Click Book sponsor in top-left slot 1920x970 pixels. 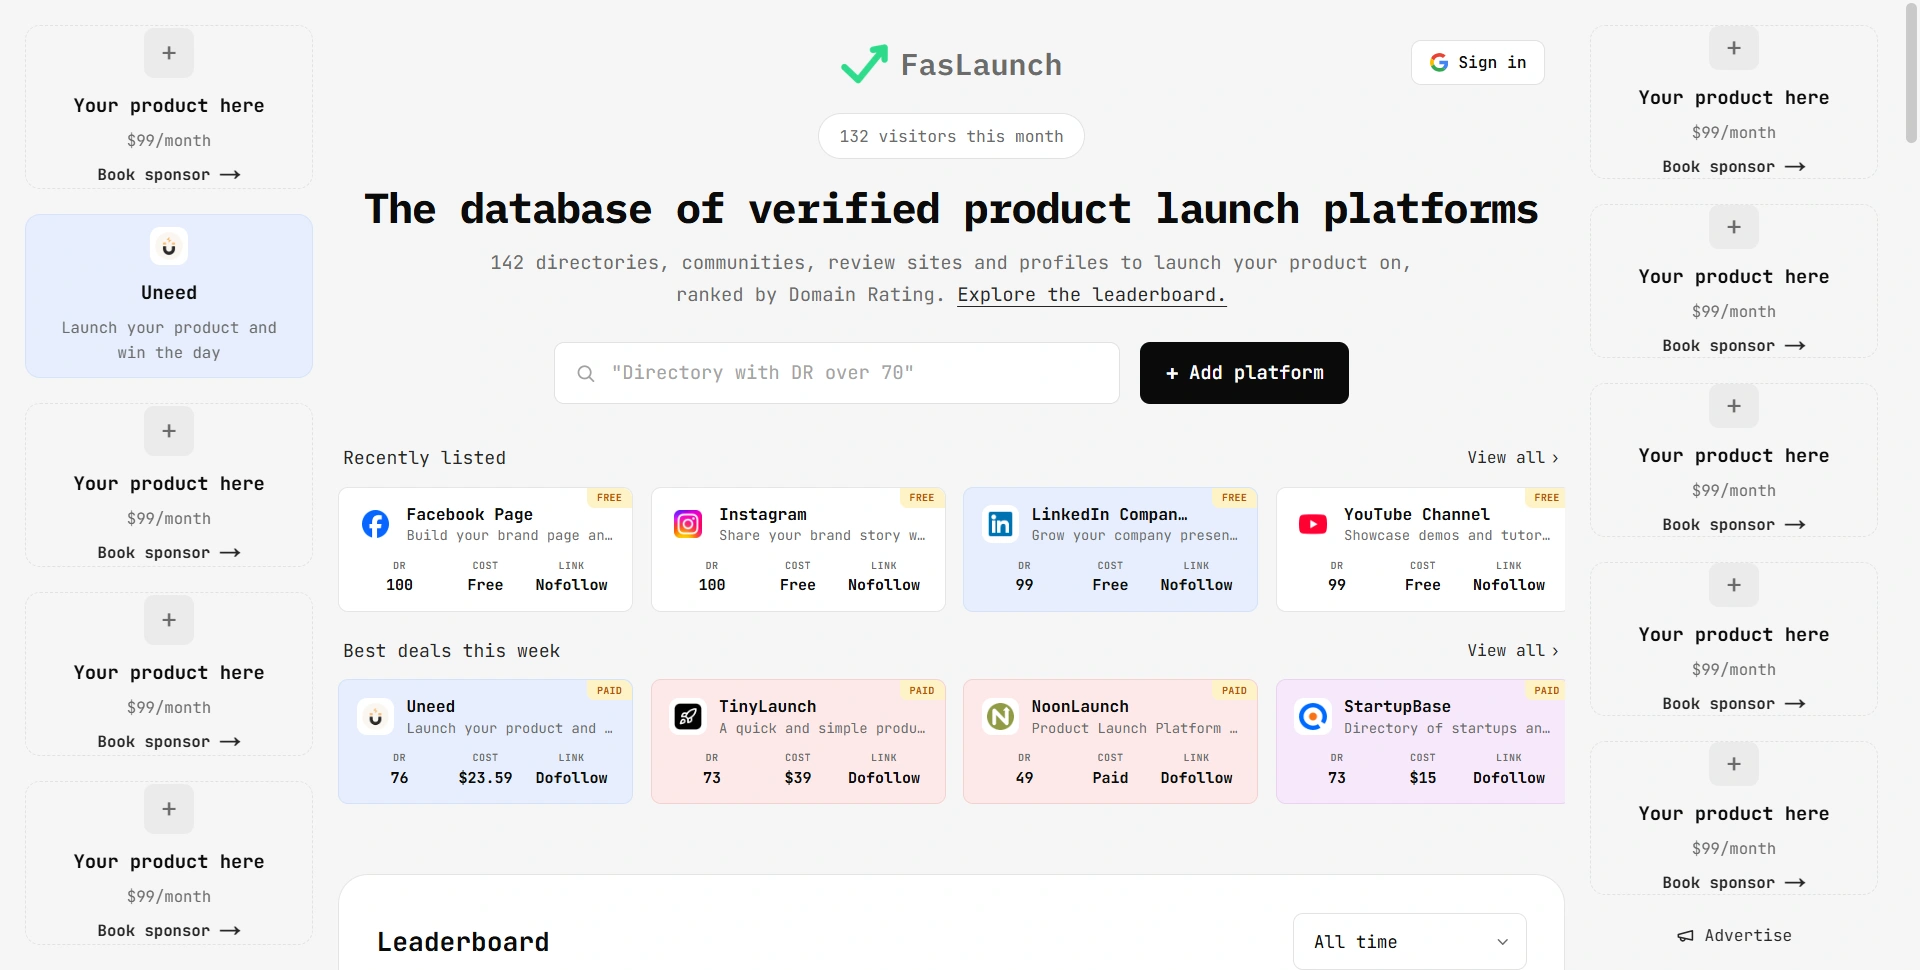169,175
